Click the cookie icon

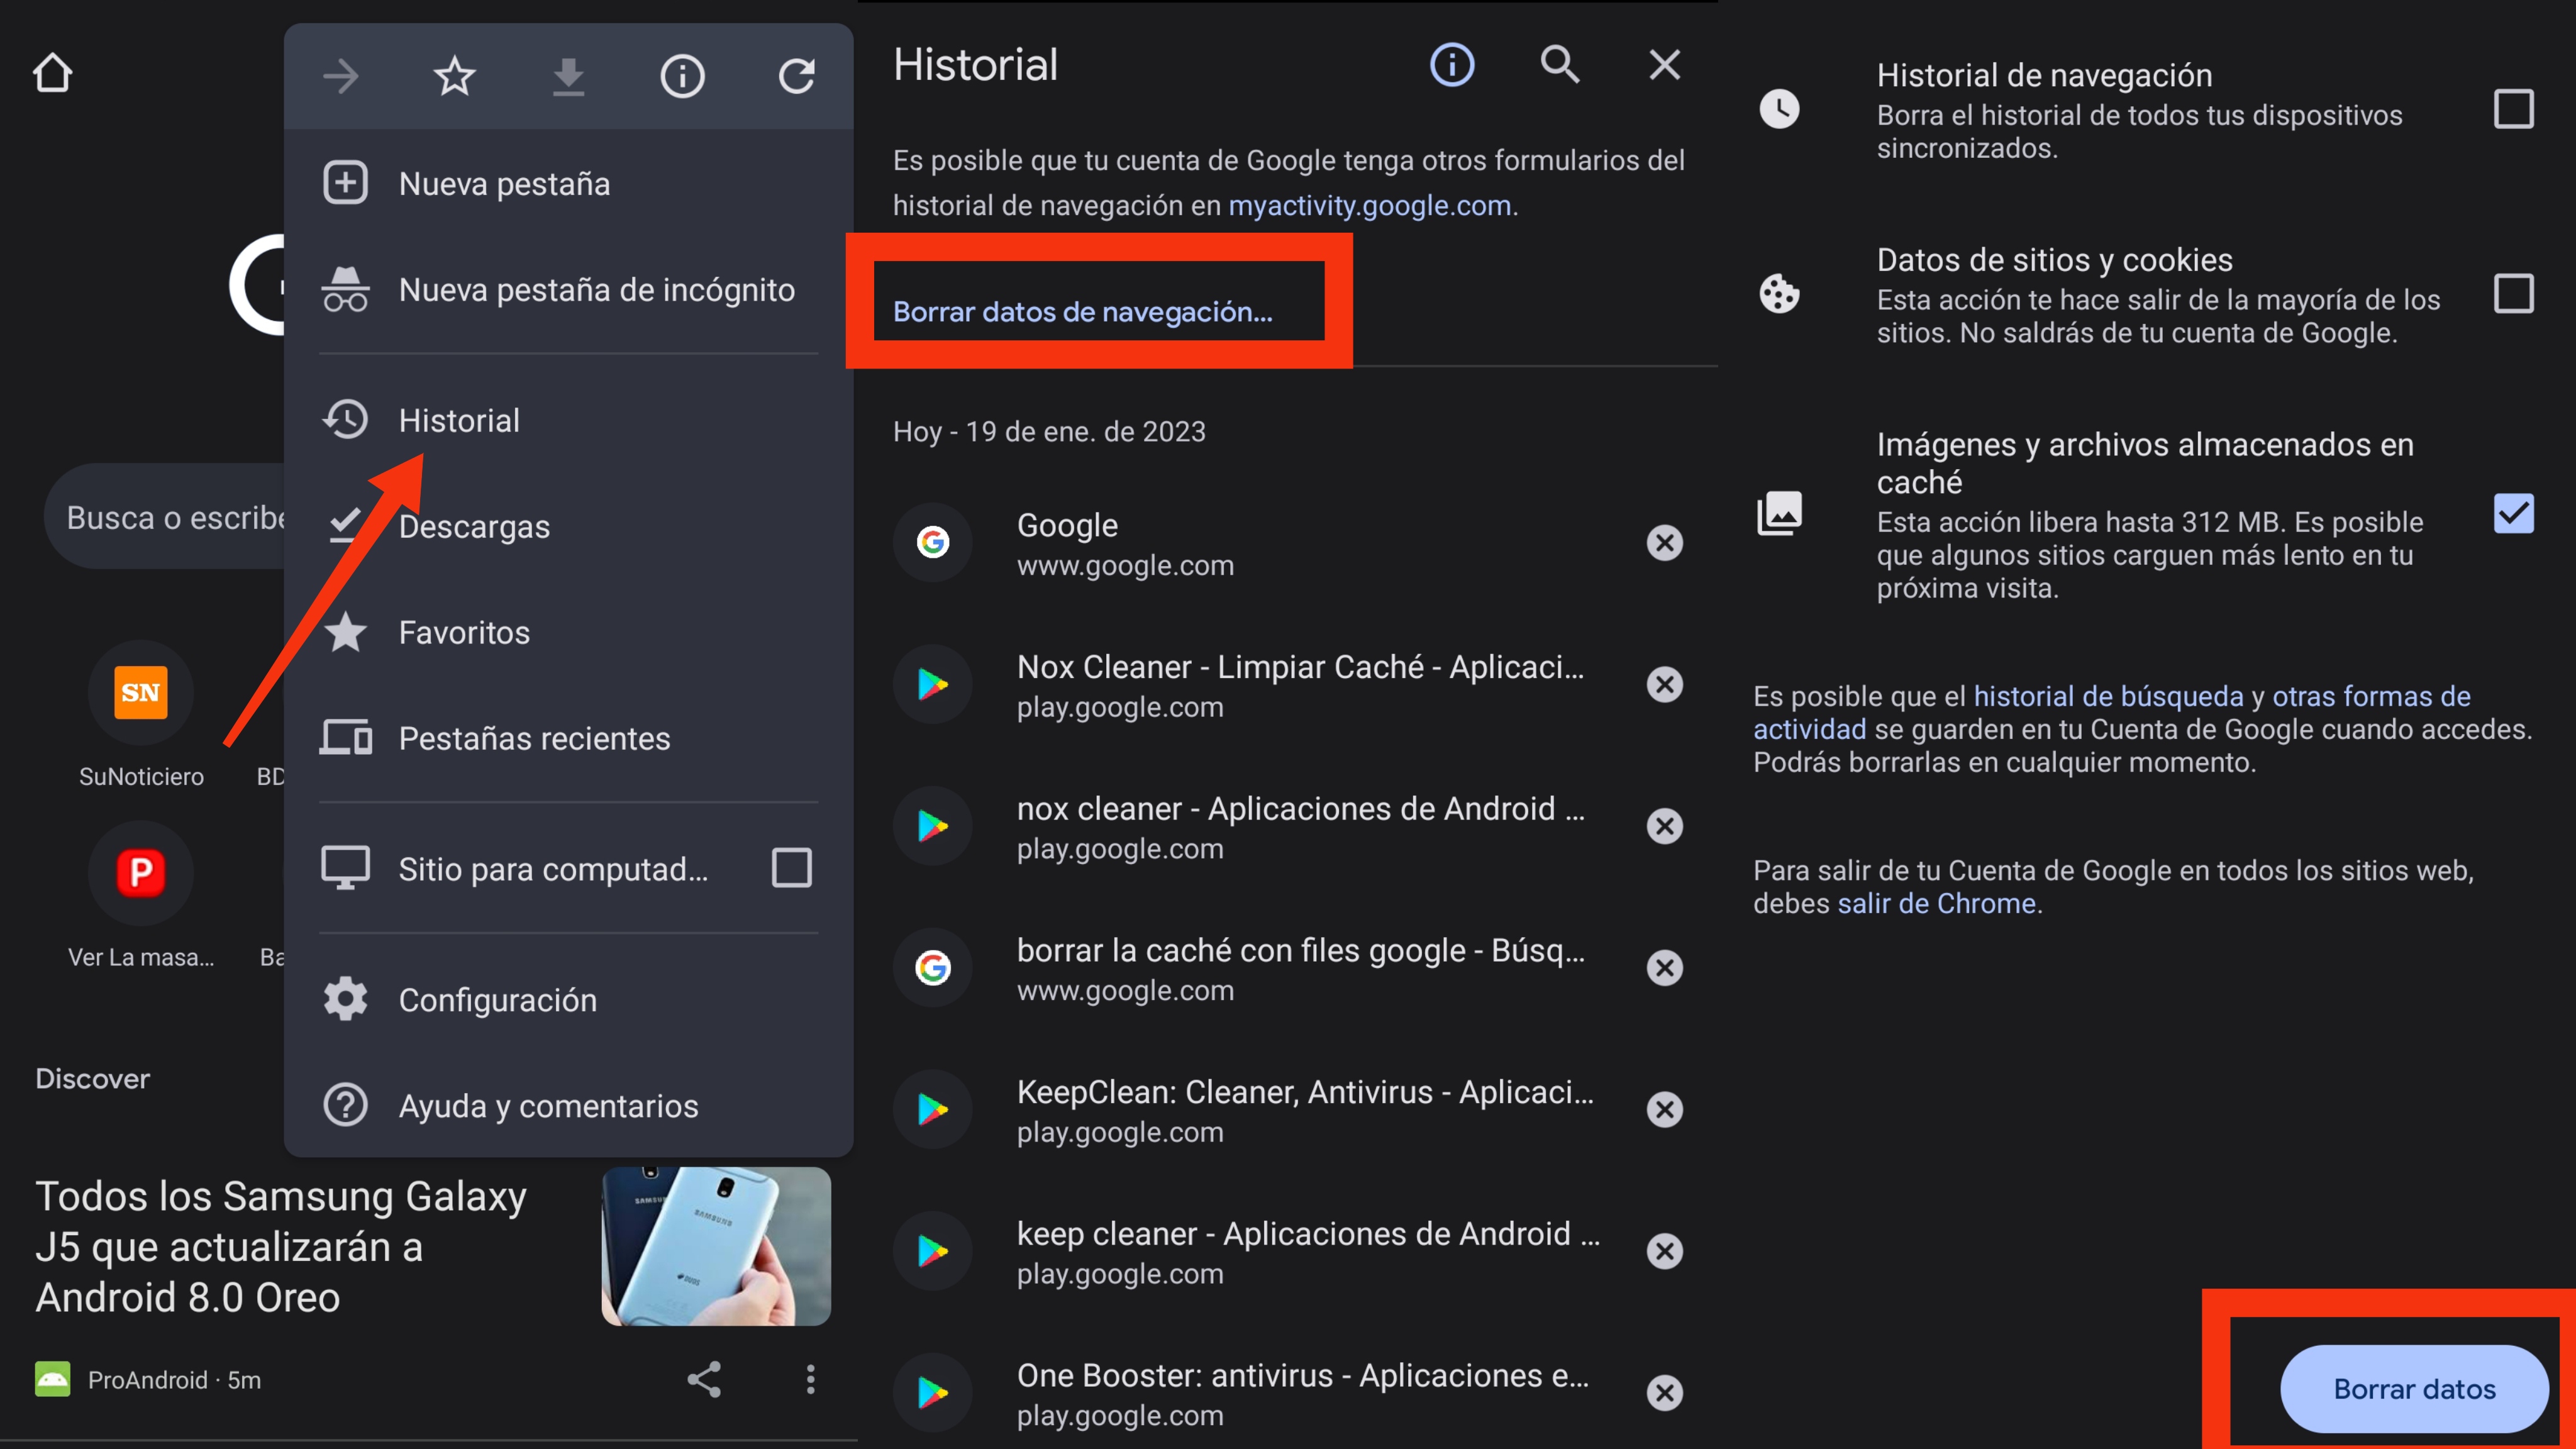pos(1779,294)
